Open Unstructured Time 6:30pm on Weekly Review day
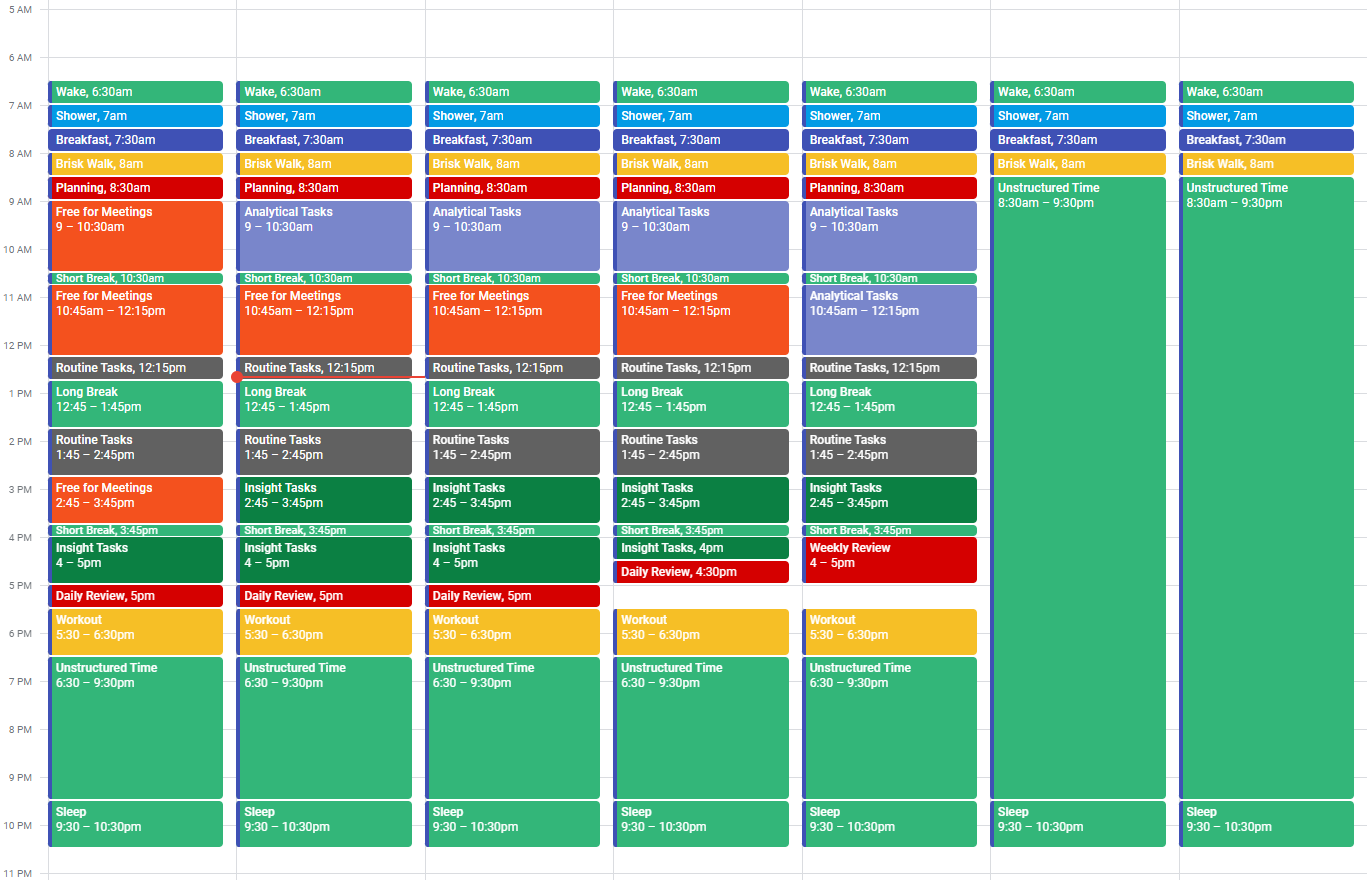The image size is (1367, 880). click(890, 728)
